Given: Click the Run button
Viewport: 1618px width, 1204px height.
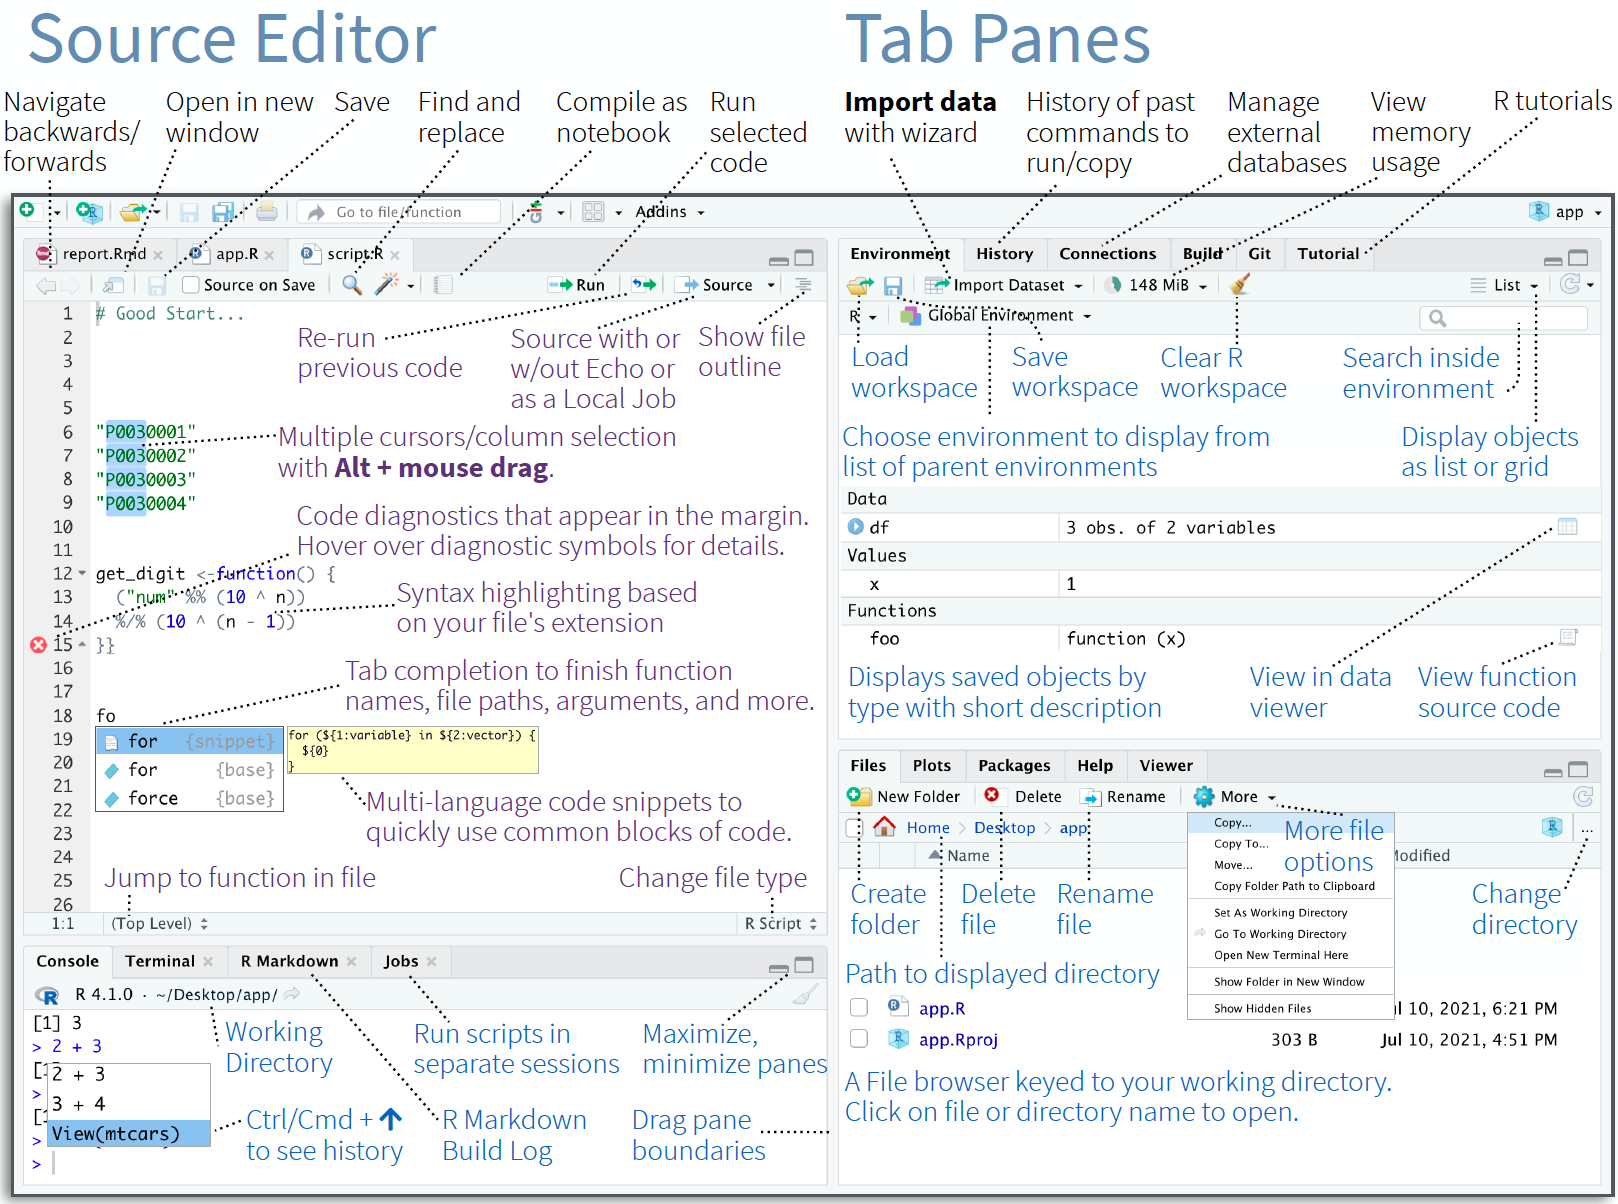Looking at the screenshot, I should [576, 285].
